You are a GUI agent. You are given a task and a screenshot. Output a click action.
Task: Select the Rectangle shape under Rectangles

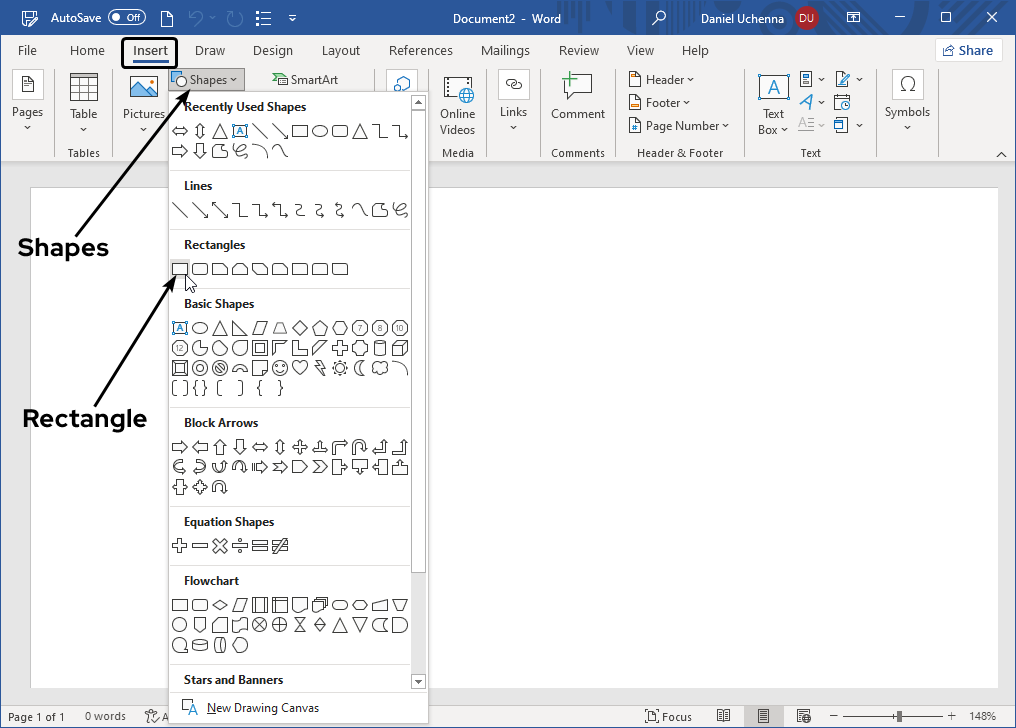coord(180,269)
